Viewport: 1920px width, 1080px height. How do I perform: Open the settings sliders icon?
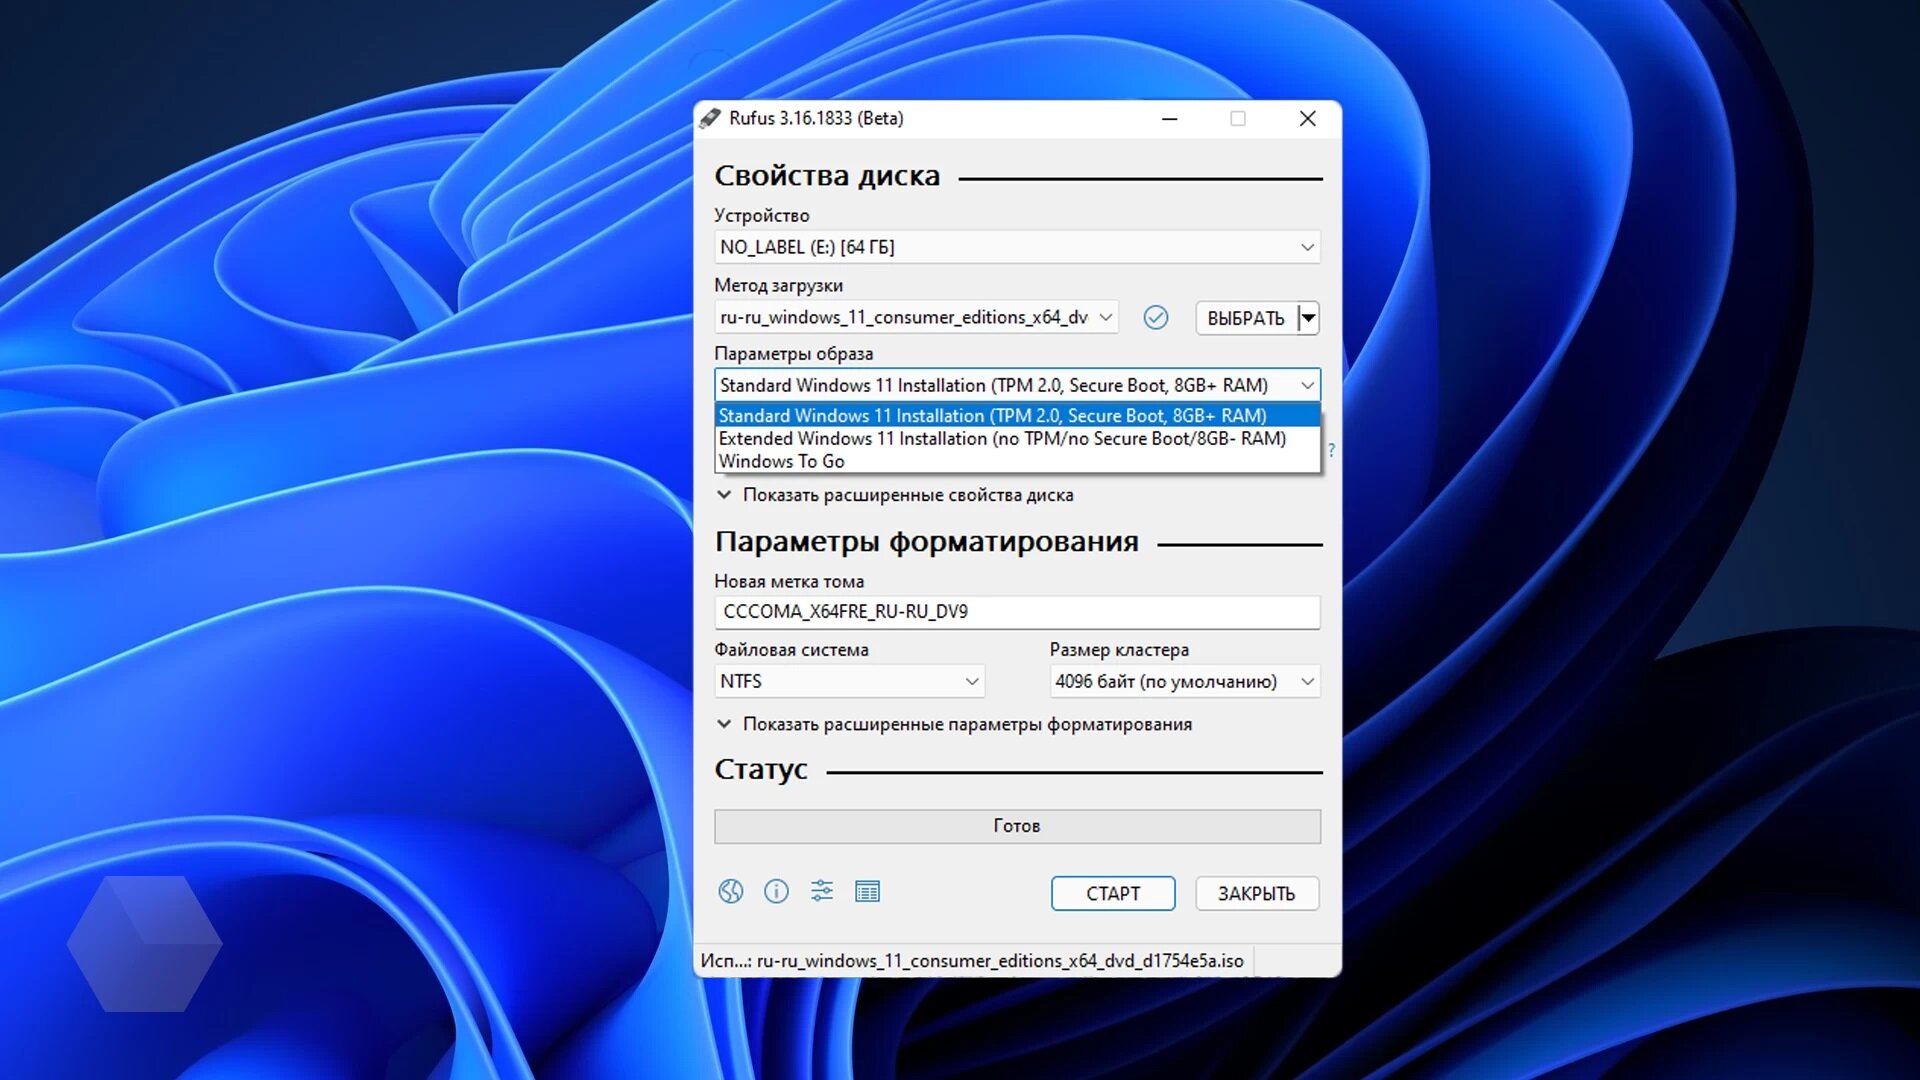[x=822, y=891]
